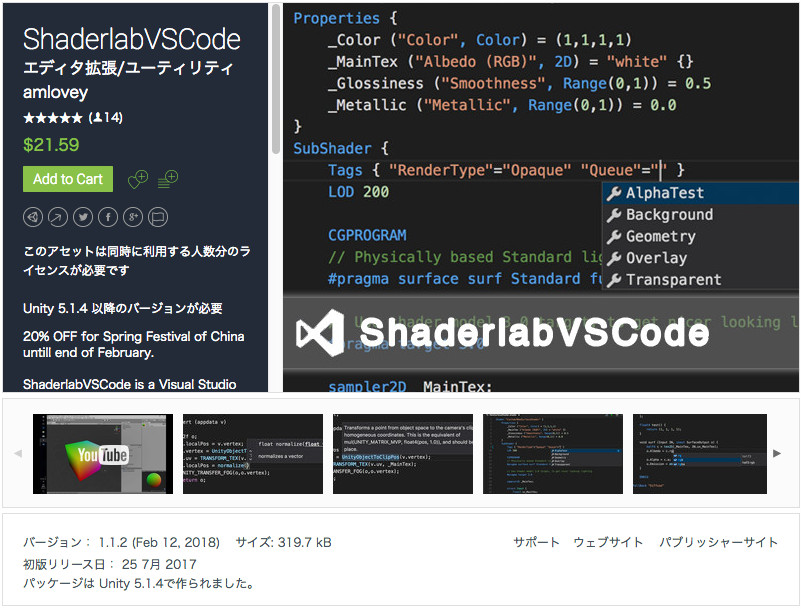Click the ShaderlabVSCode title heading

point(132,39)
